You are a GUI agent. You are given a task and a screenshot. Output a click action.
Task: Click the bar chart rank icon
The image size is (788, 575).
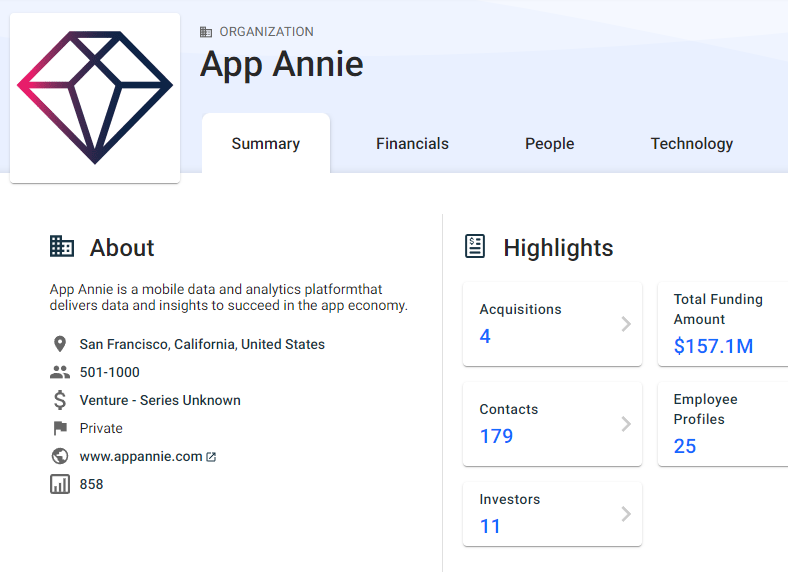point(60,485)
